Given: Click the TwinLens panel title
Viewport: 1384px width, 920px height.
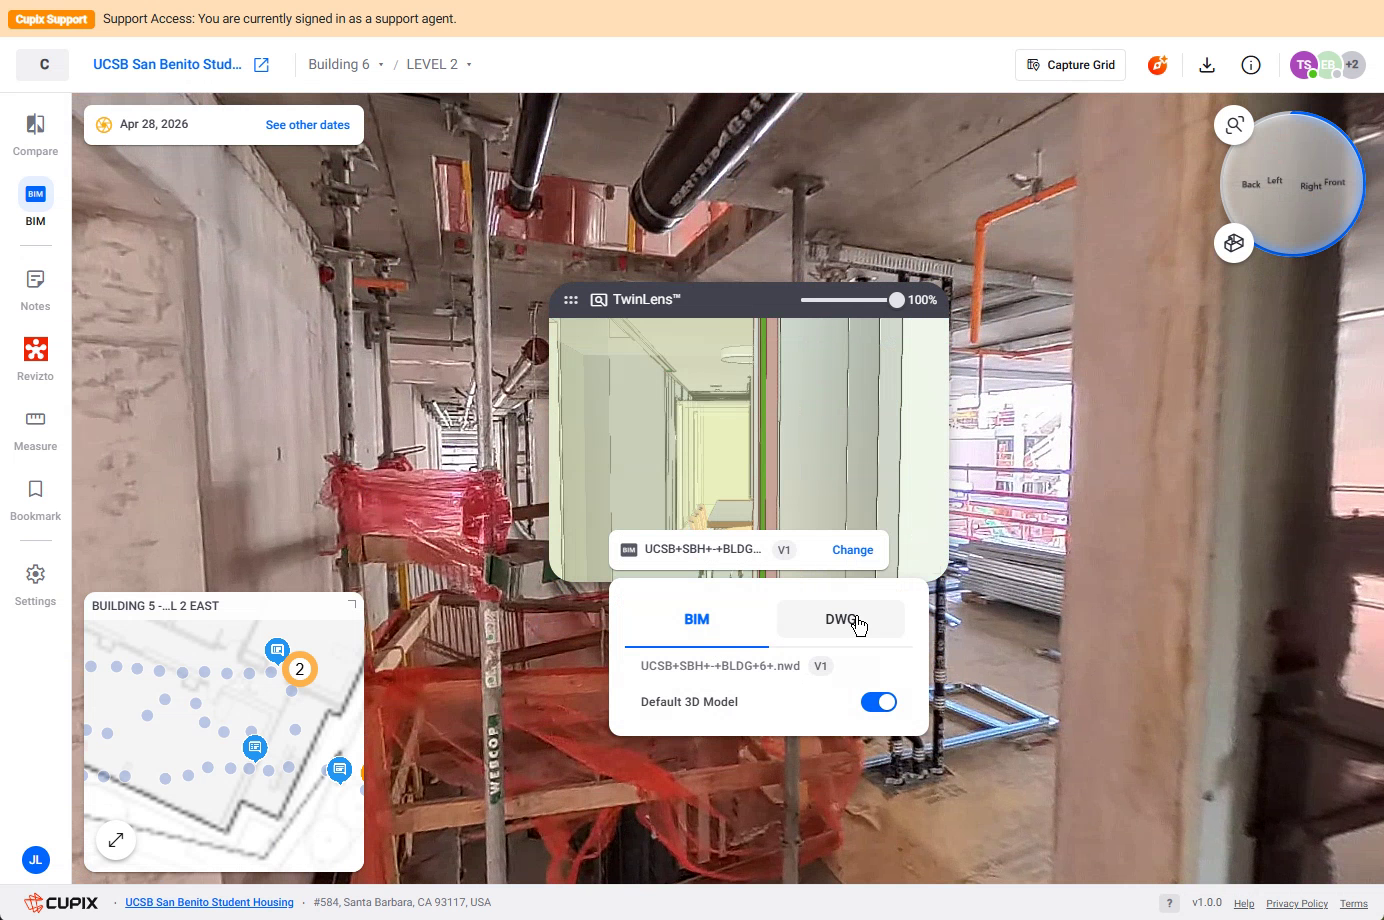Looking at the screenshot, I should [646, 300].
